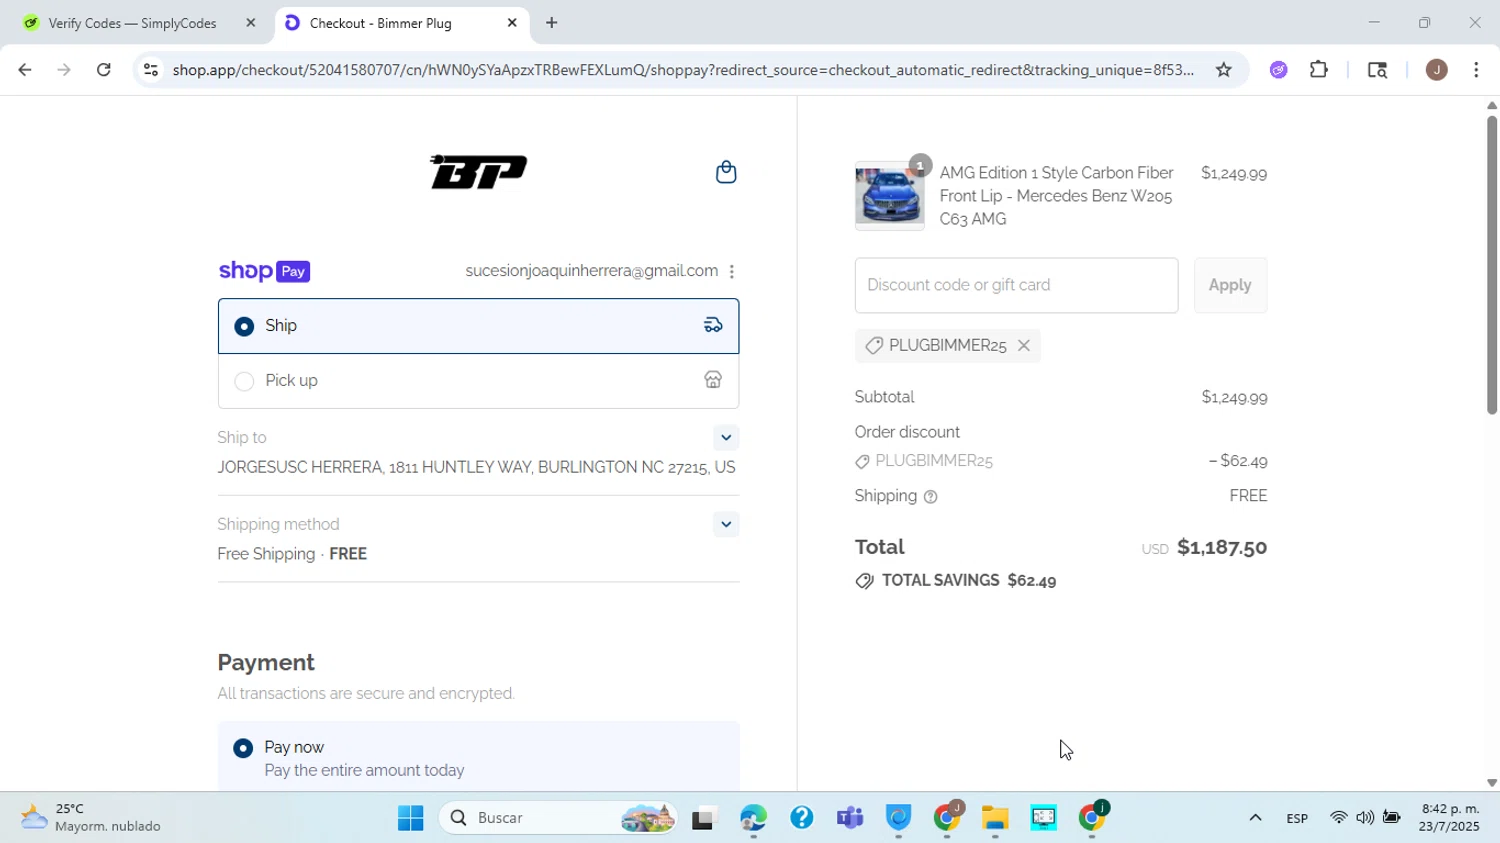
Task: Click the Discount code or gift card field
Action: coord(1016,285)
